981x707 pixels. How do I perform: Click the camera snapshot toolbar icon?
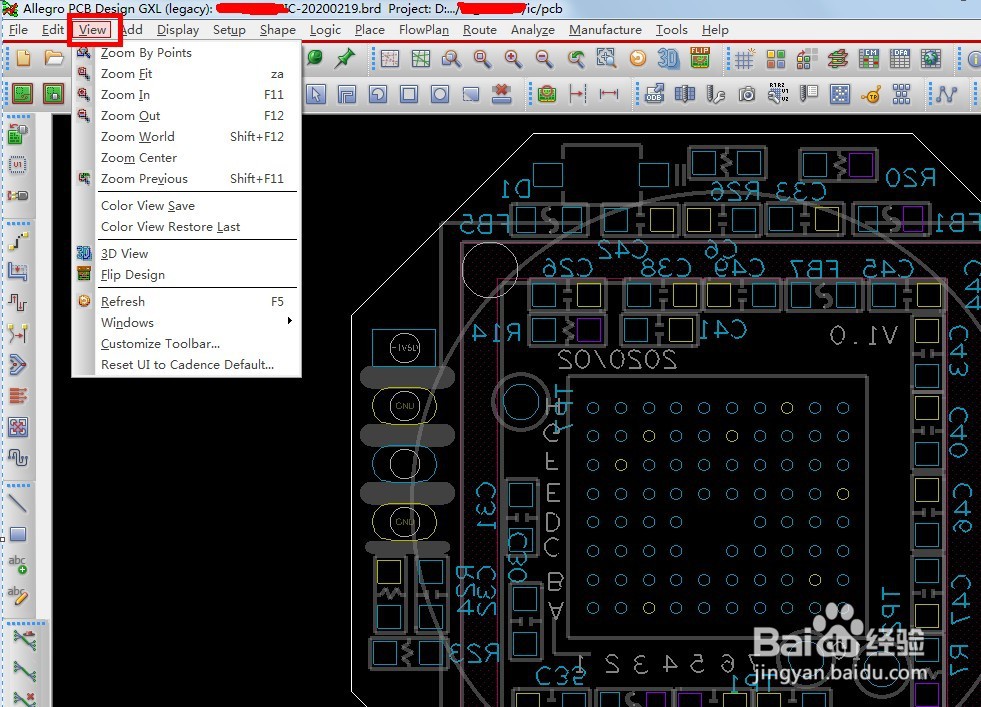click(747, 94)
